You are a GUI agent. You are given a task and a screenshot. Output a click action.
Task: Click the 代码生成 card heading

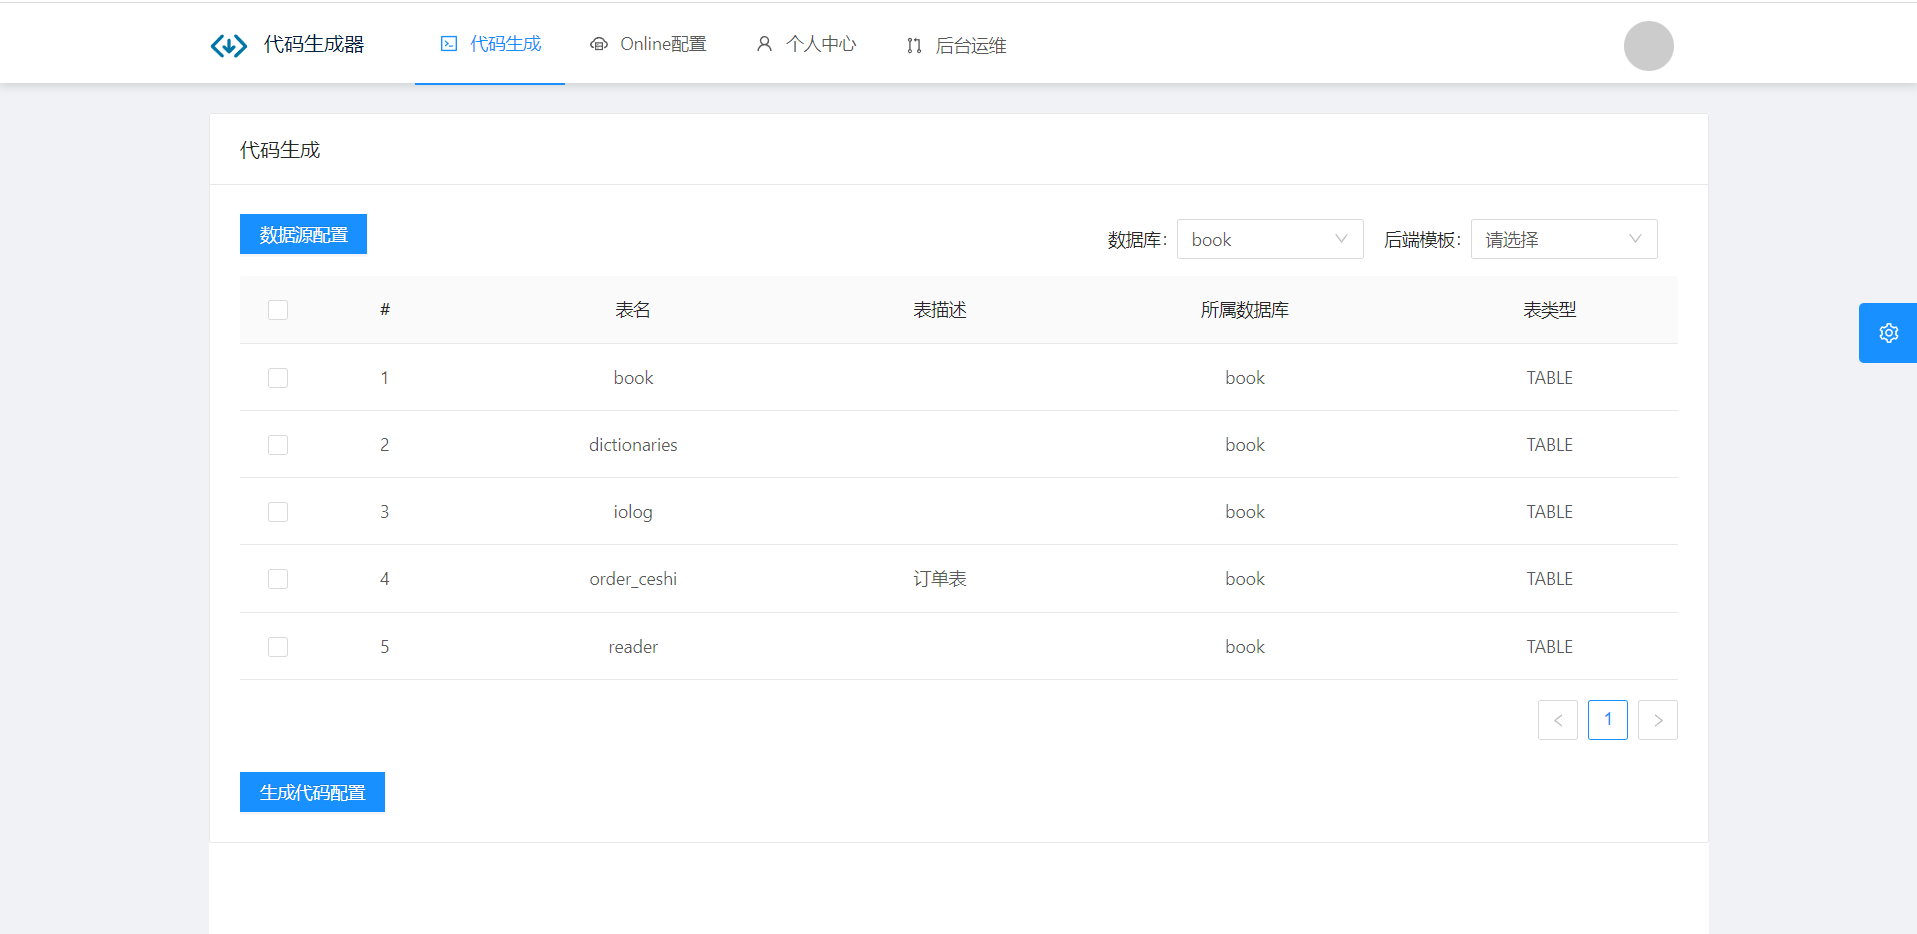point(280,150)
